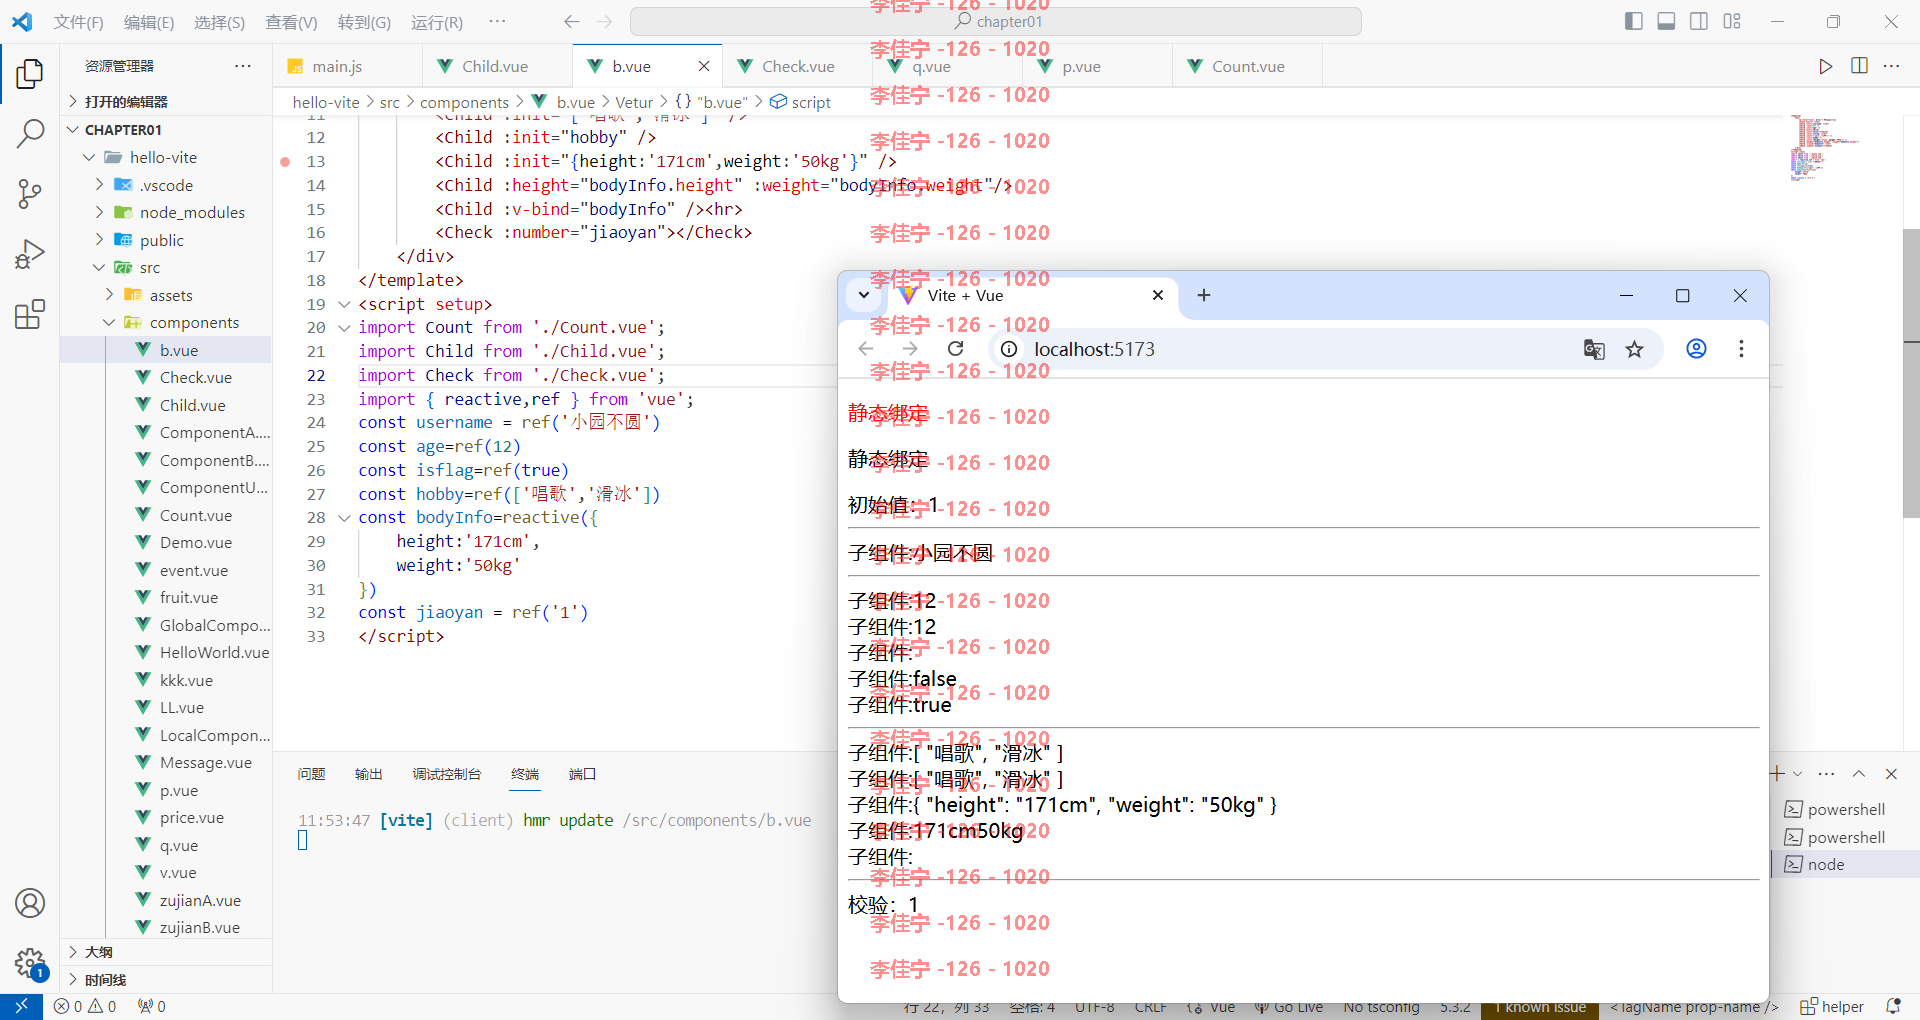Screen dimensions: 1920x1020
Task: Toggle the bottom panel layout icon
Action: 1666,21
